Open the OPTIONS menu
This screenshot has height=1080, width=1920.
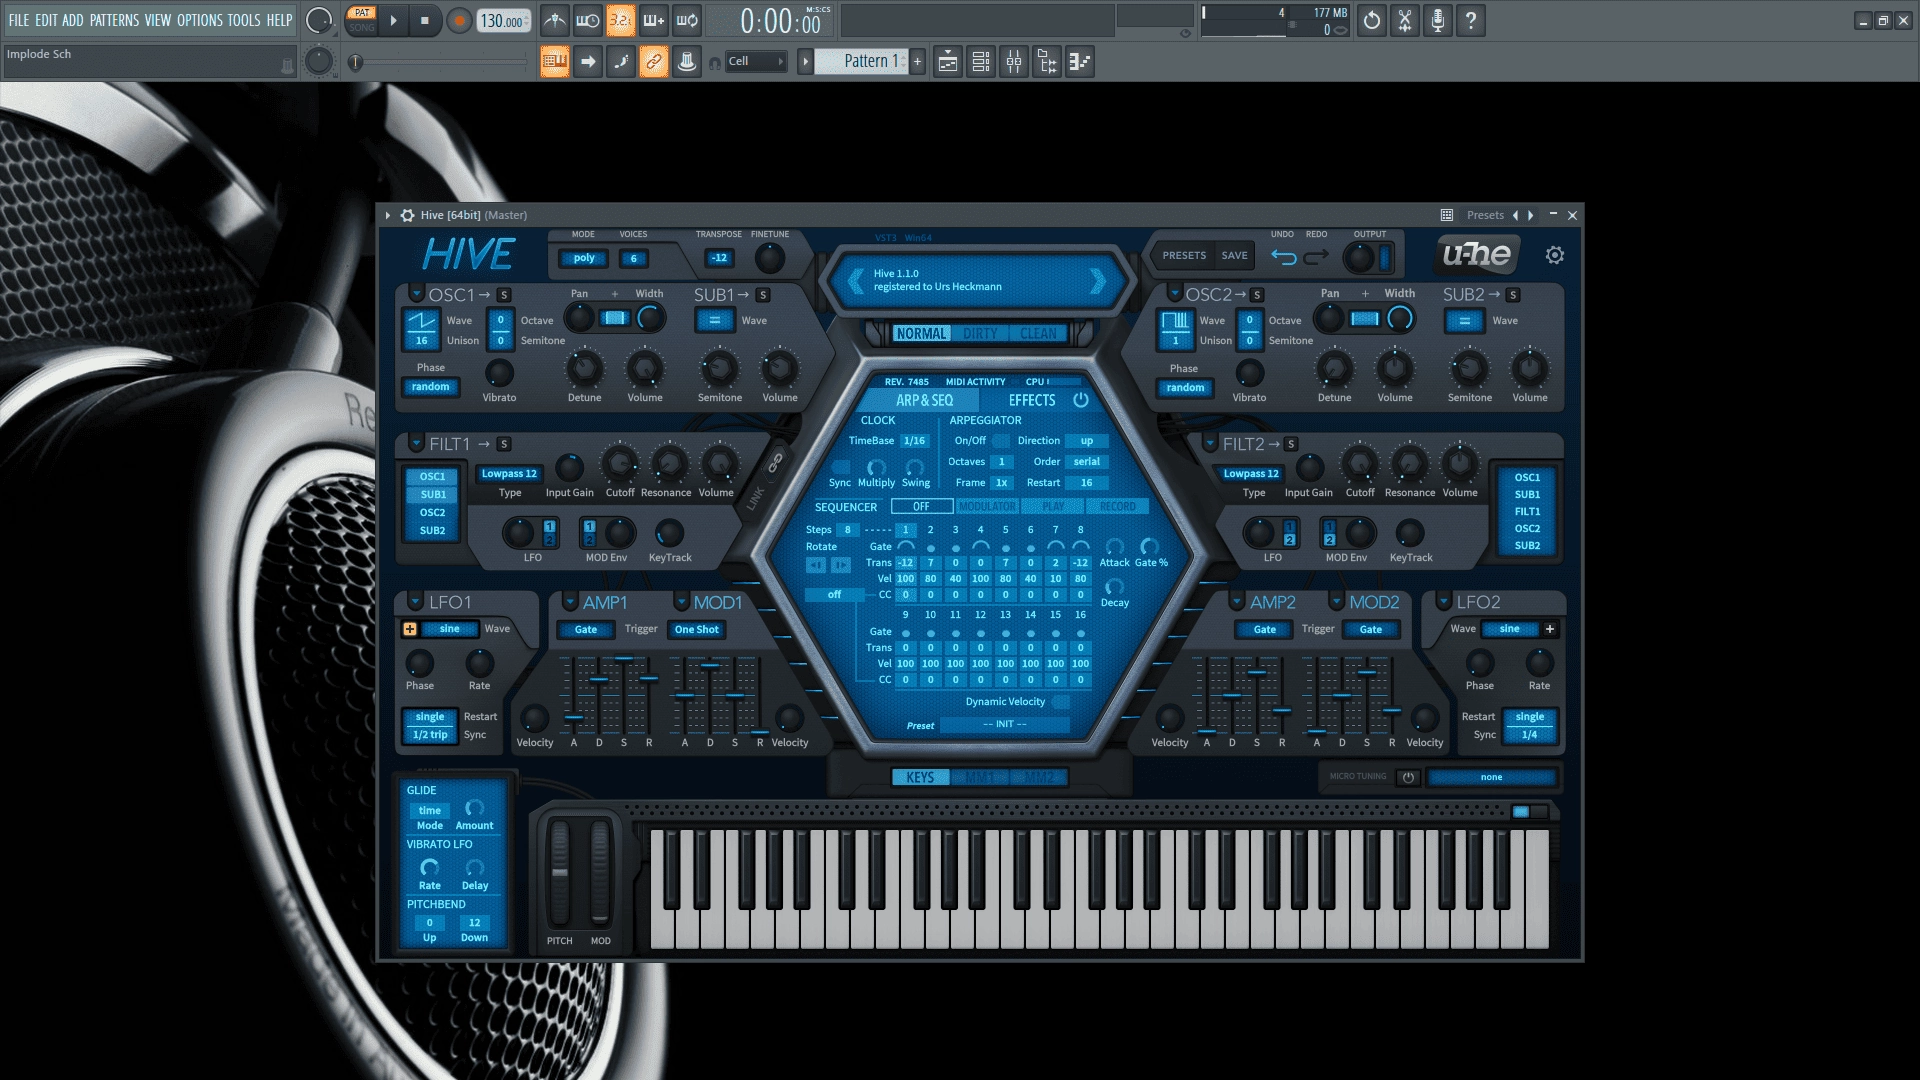tap(200, 20)
